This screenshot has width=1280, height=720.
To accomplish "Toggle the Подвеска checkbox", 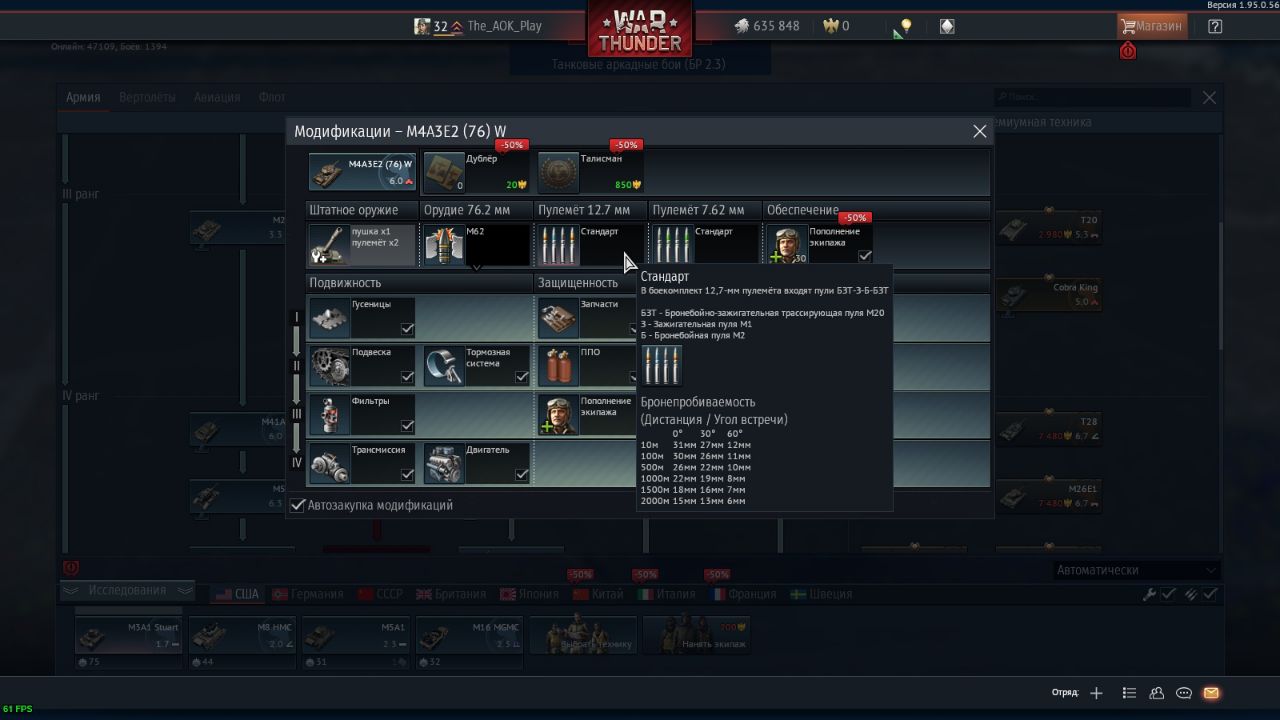I will (407, 377).
